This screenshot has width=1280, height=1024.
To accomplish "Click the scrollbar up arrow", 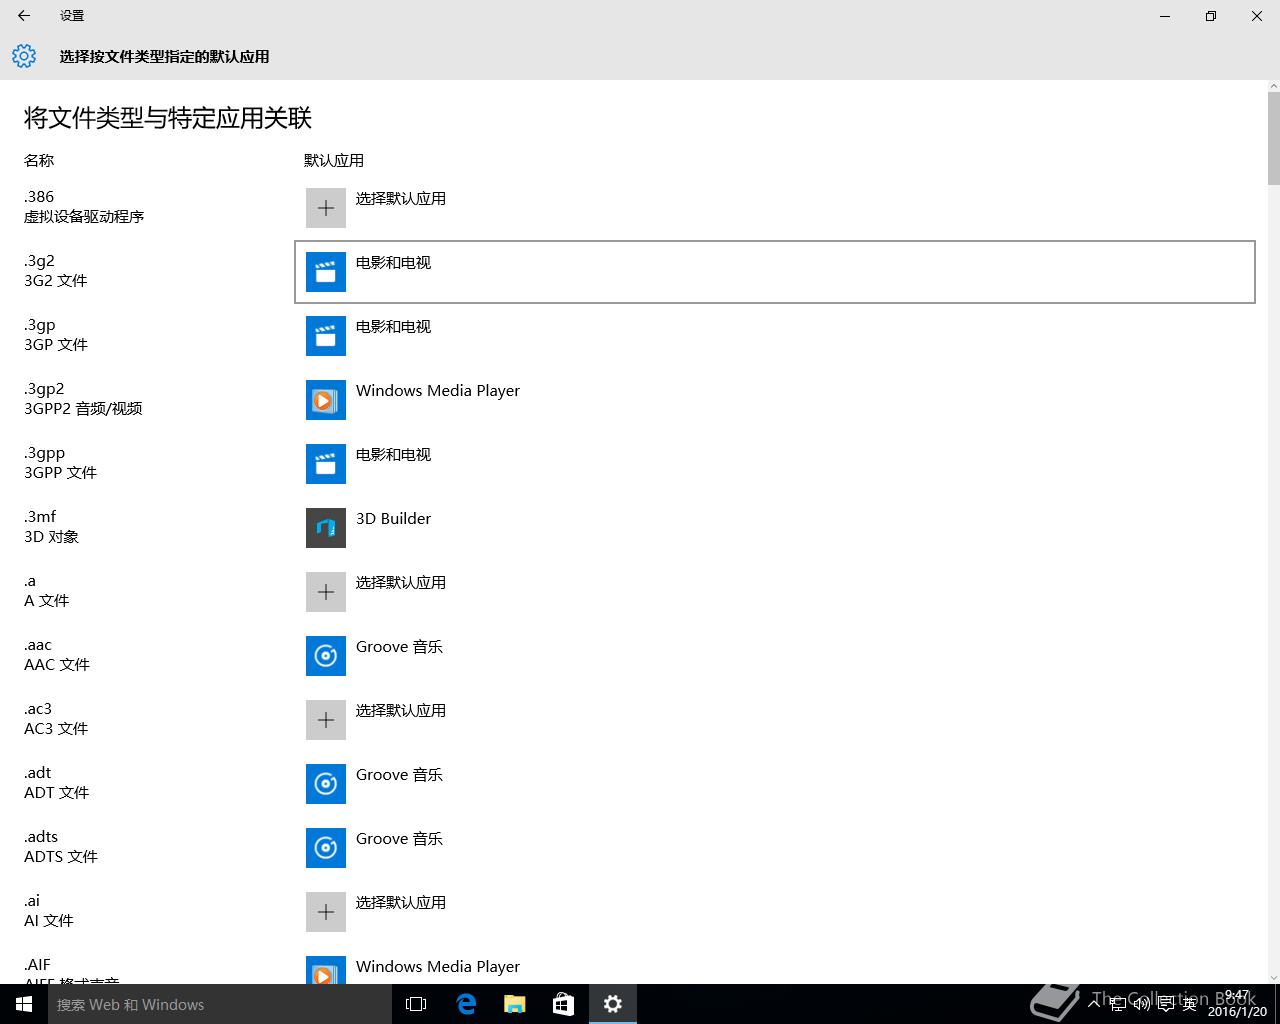I will (x=1273, y=86).
